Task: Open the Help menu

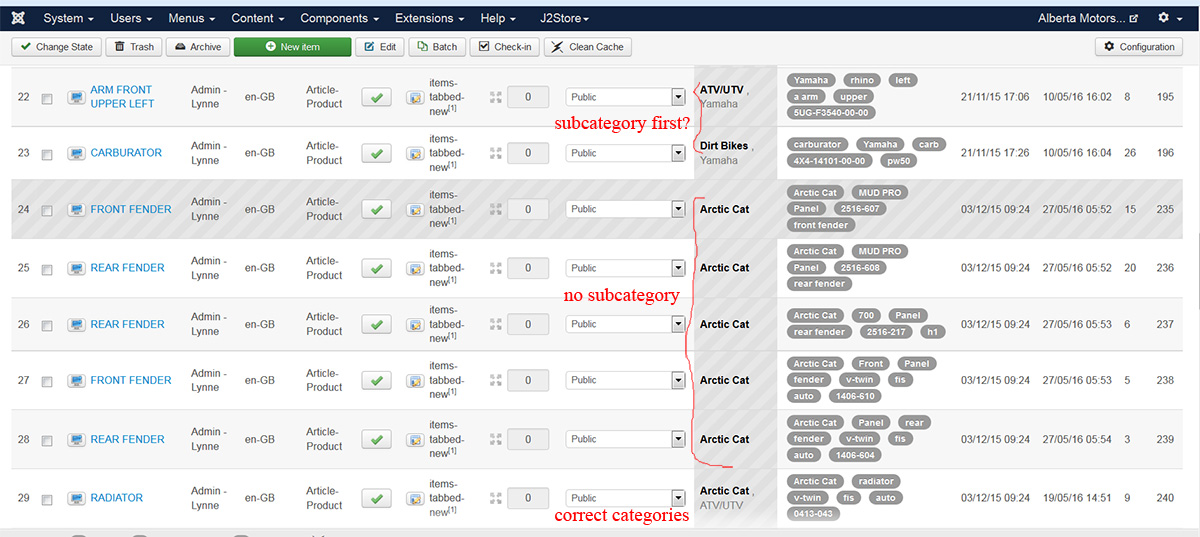Action: 498,18
